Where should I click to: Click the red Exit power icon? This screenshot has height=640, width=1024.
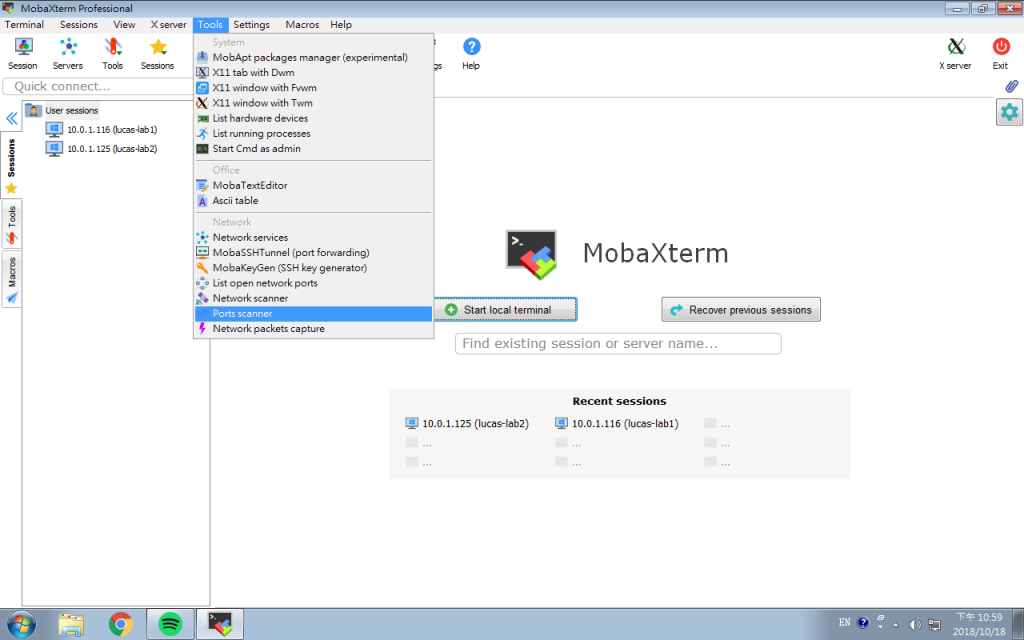1000,54
